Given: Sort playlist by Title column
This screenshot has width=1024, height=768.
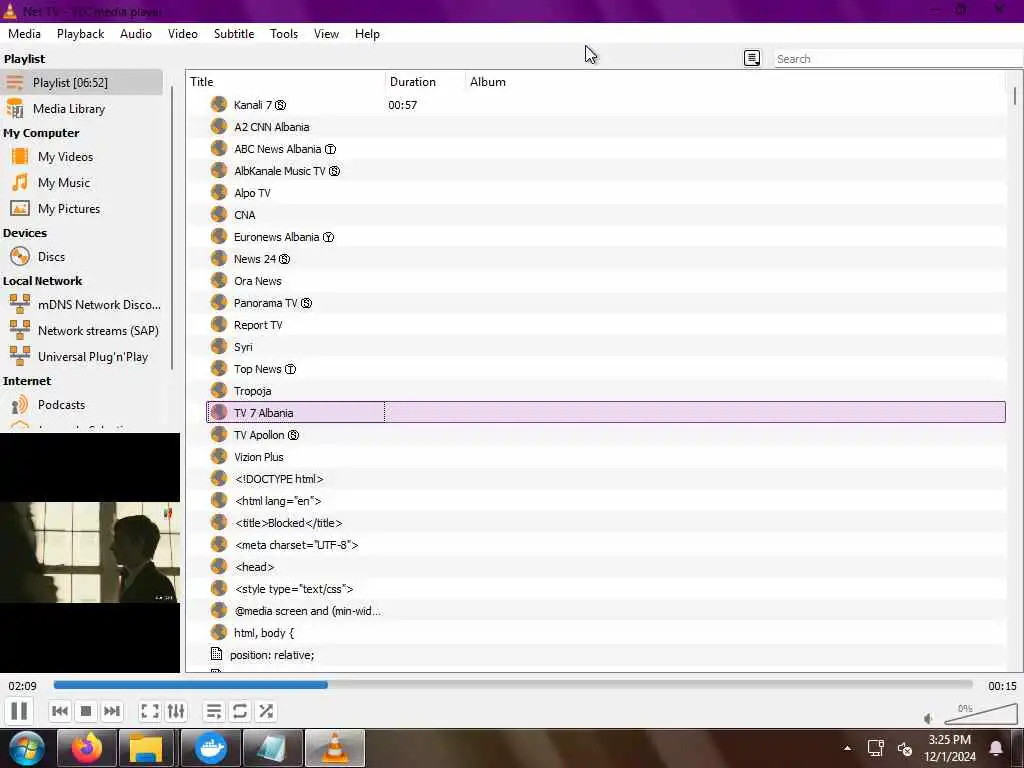Looking at the screenshot, I should point(285,82).
